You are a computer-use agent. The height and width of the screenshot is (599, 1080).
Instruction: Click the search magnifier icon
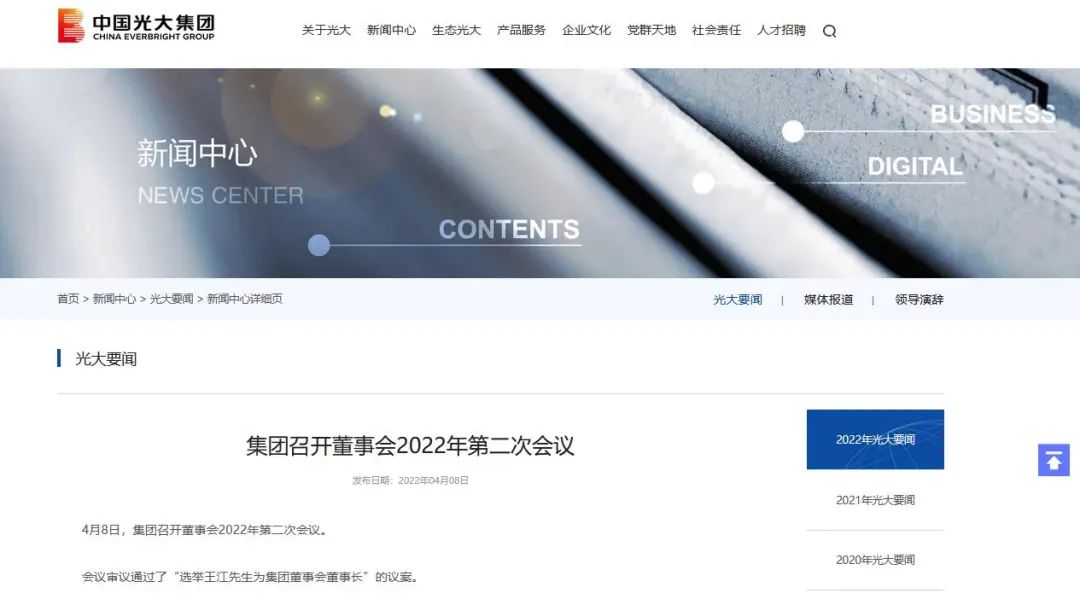tap(829, 31)
